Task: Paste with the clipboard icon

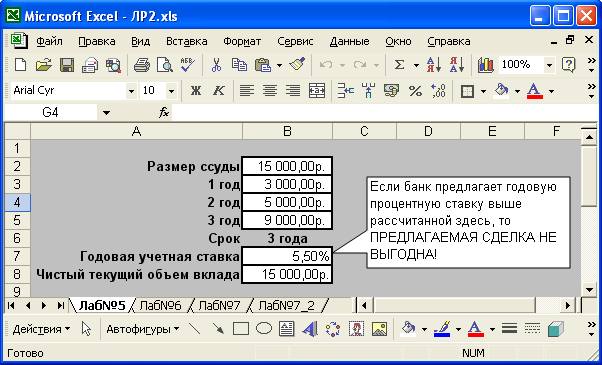Action: click(x=263, y=65)
